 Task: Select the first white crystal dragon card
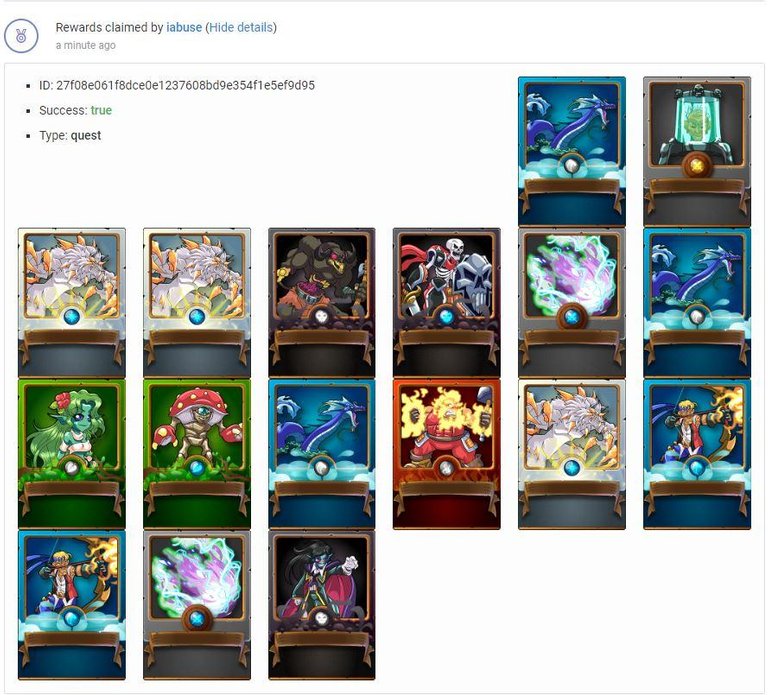(72, 302)
